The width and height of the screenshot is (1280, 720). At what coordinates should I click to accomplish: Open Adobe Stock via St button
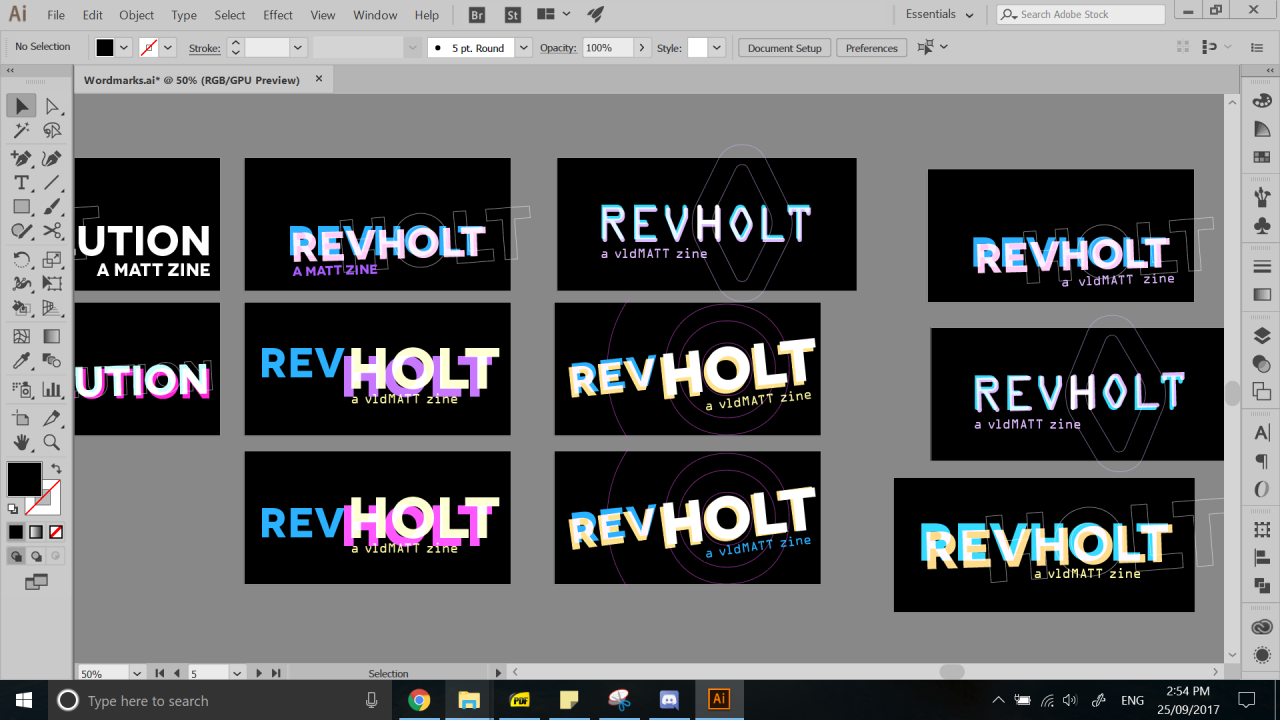[x=512, y=15]
